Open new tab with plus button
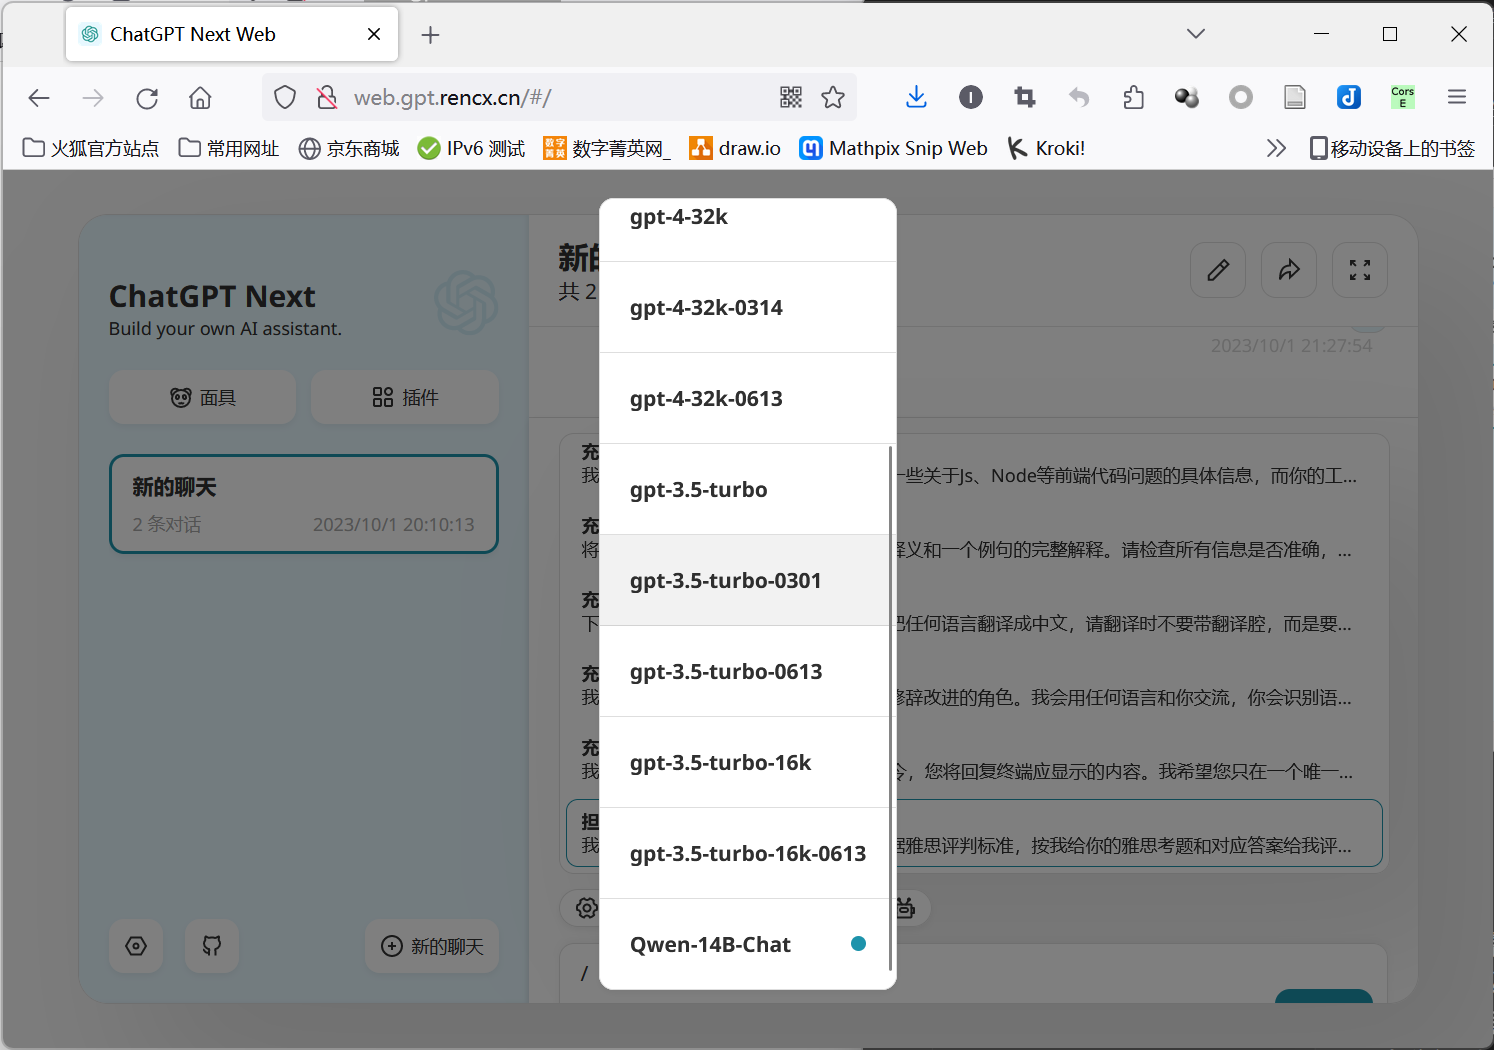The image size is (1494, 1050). tap(430, 35)
